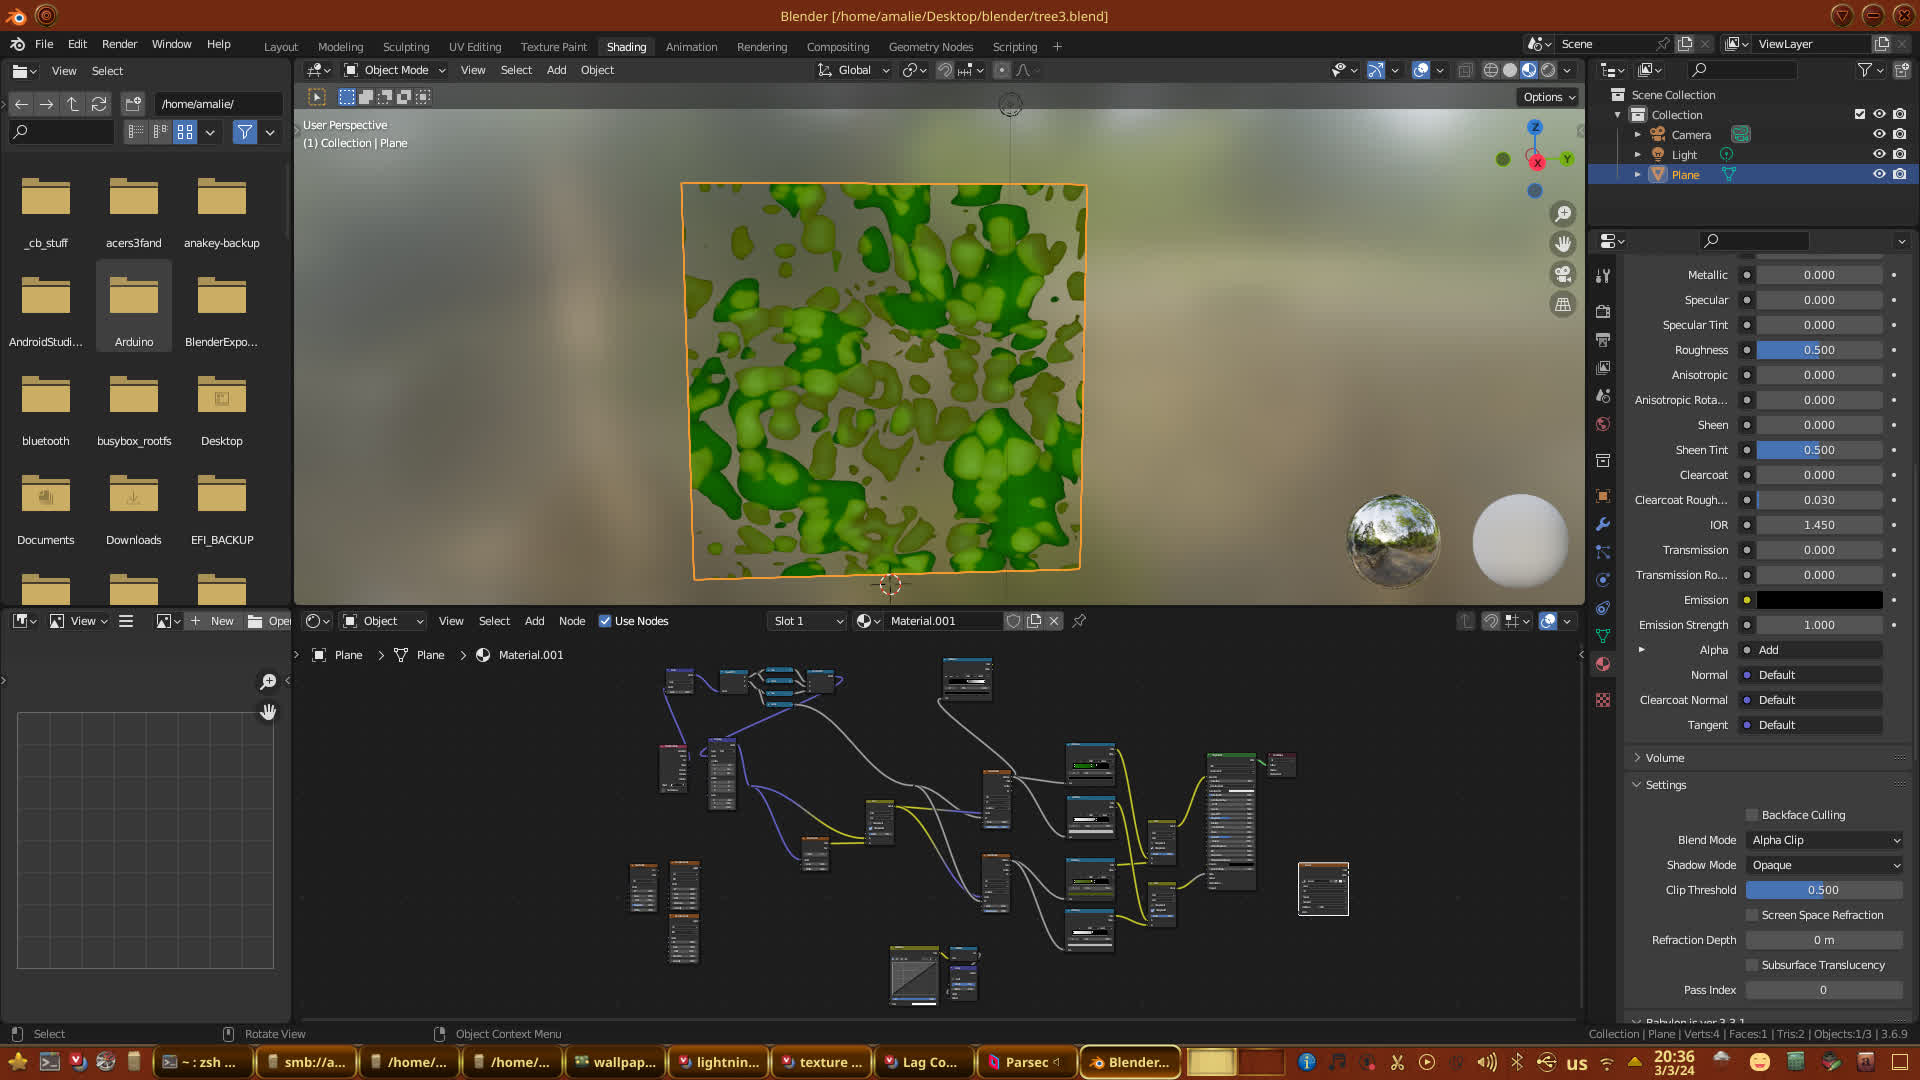The image size is (1920, 1080).
Task: Open Modifier properties wrench icon
Action: 1603,524
